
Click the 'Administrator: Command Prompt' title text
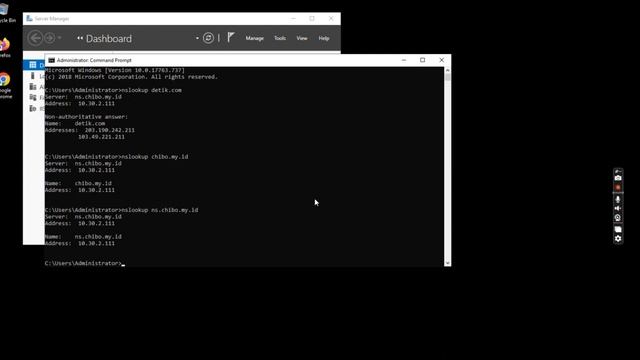94,60
